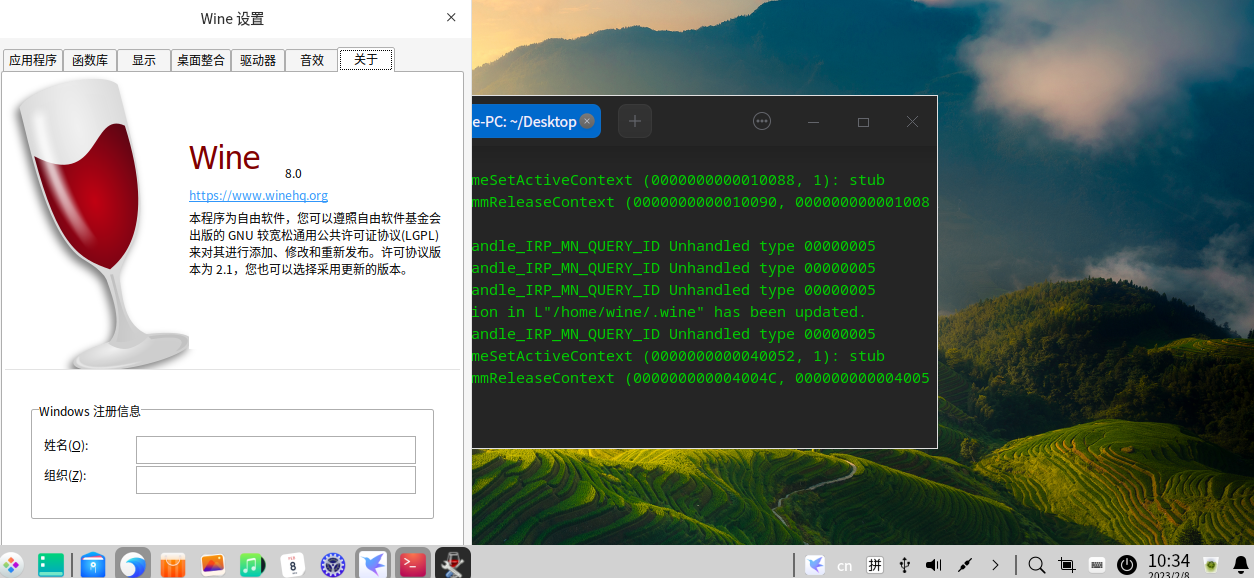Open the winehq.org link
Image resolution: width=1254 pixels, height=578 pixels.
(258, 195)
